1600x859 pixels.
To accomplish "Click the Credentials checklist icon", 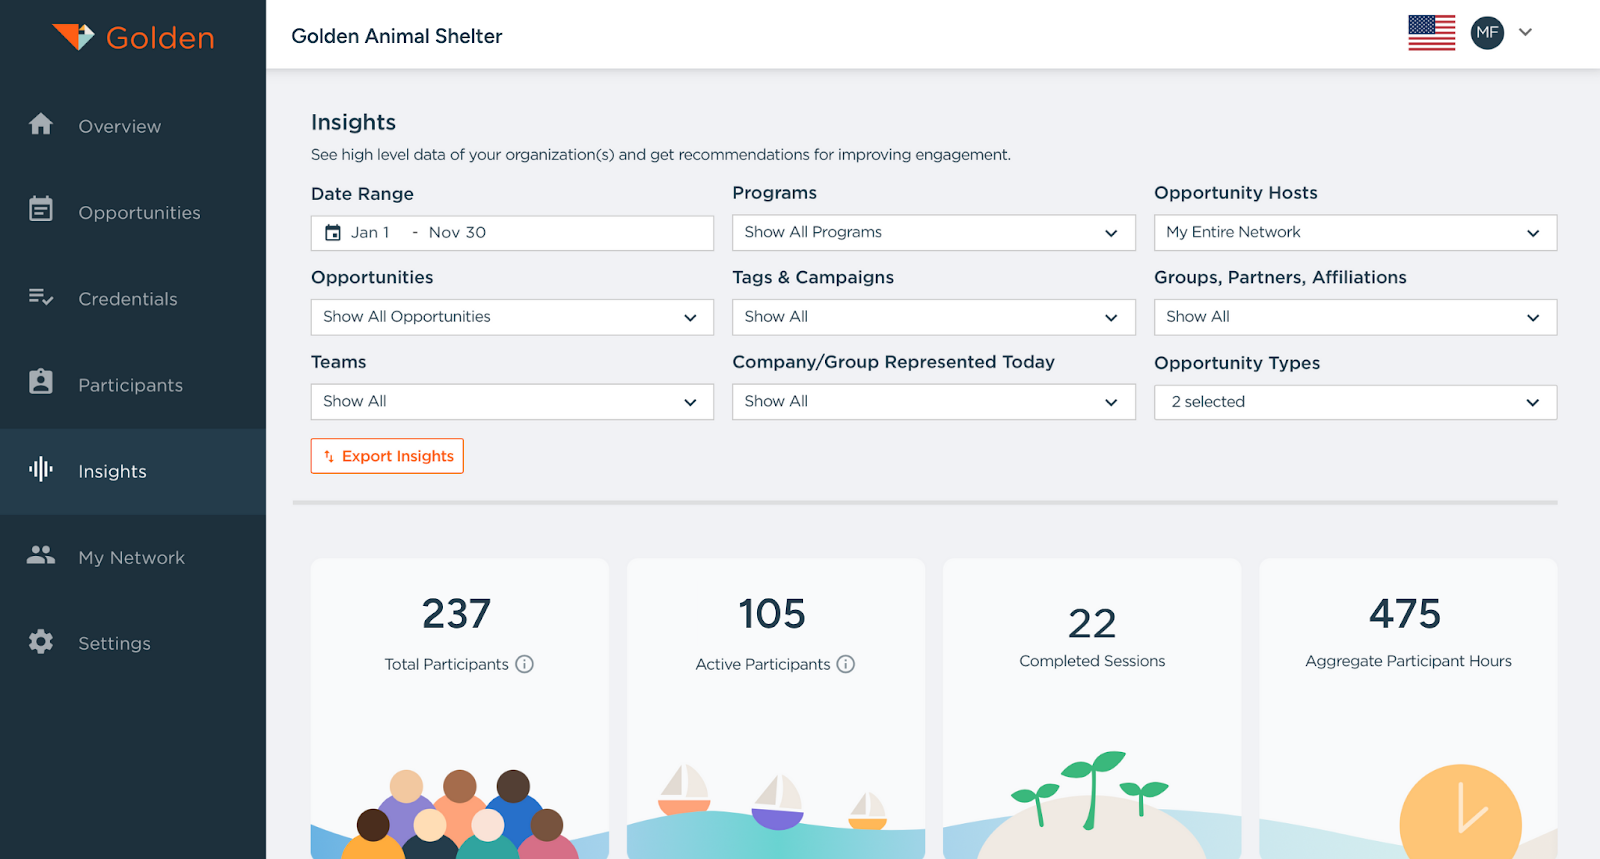I will tap(41, 297).
